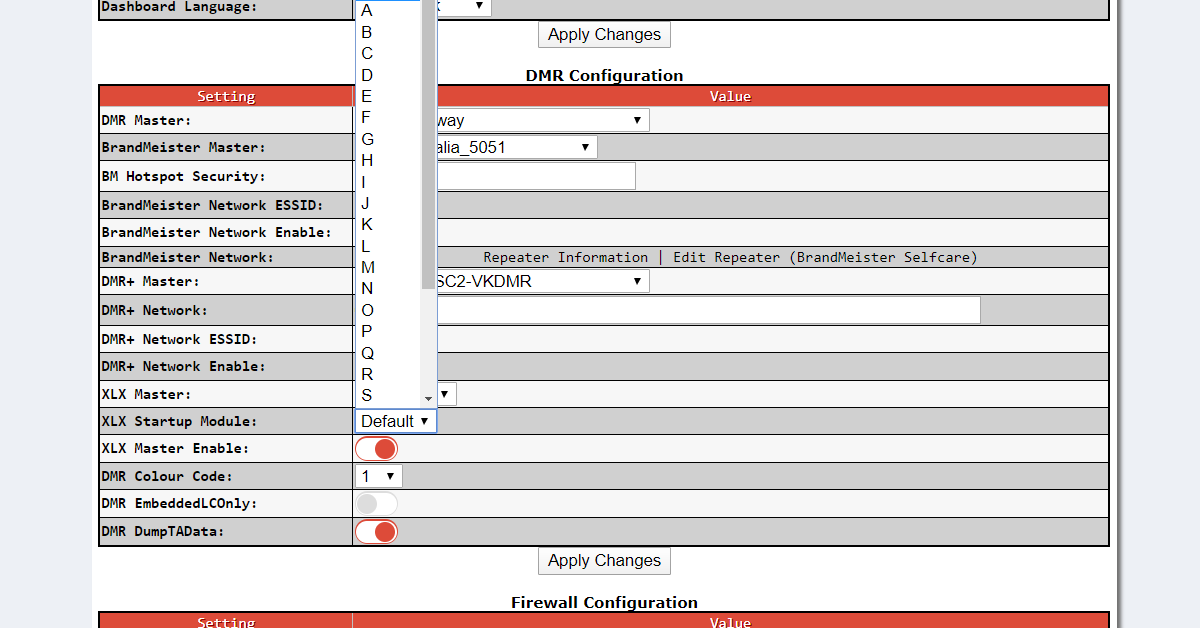Image resolution: width=1200 pixels, height=628 pixels.
Task: Click the dropdown list scrollbar thumb
Action: 428,145
